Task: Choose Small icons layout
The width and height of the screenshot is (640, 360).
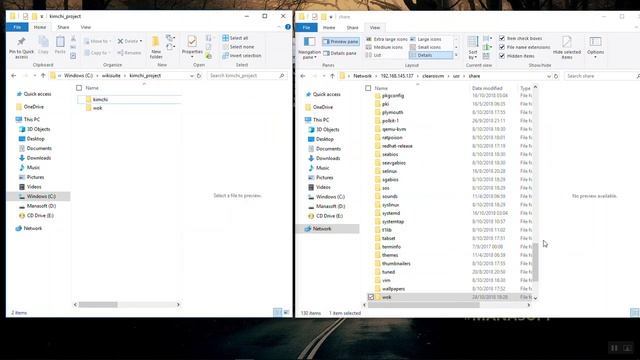Action: click(x=425, y=47)
